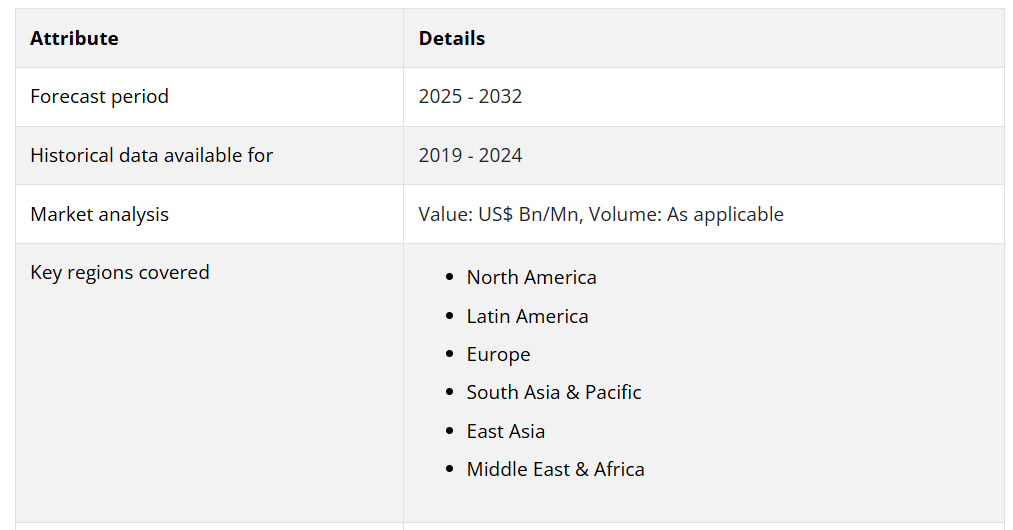1013x530 pixels.
Task: Click bullet before Europe
Action: click(450, 354)
